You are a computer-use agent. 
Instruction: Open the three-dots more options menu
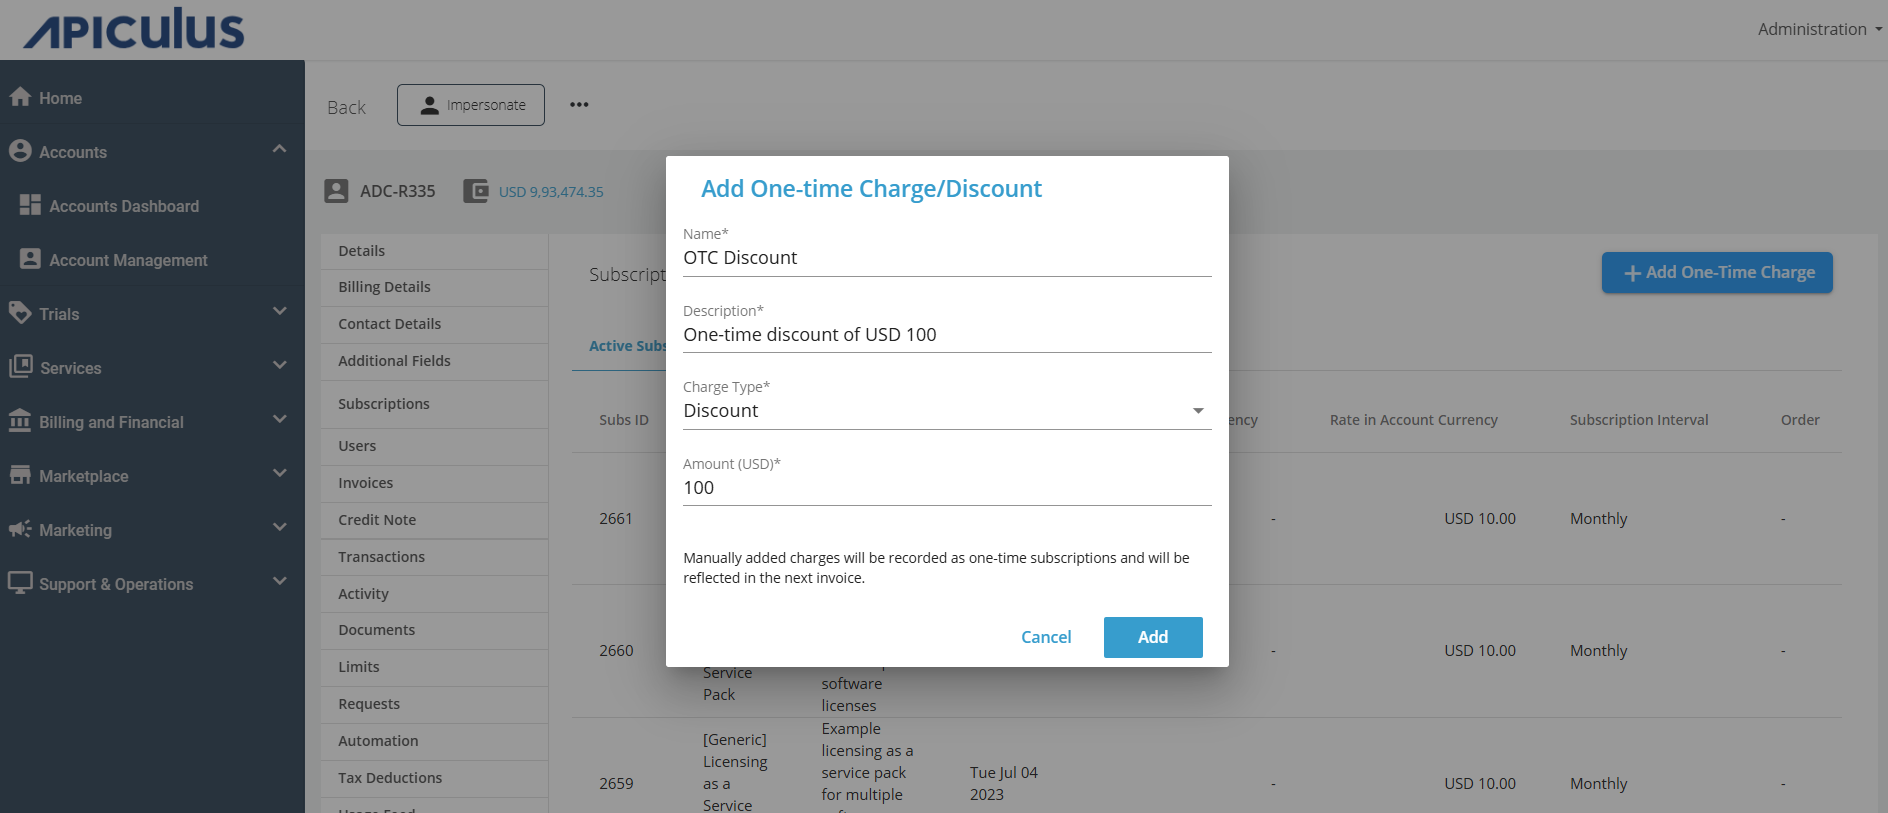pyautogui.click(x=579, y=104)
